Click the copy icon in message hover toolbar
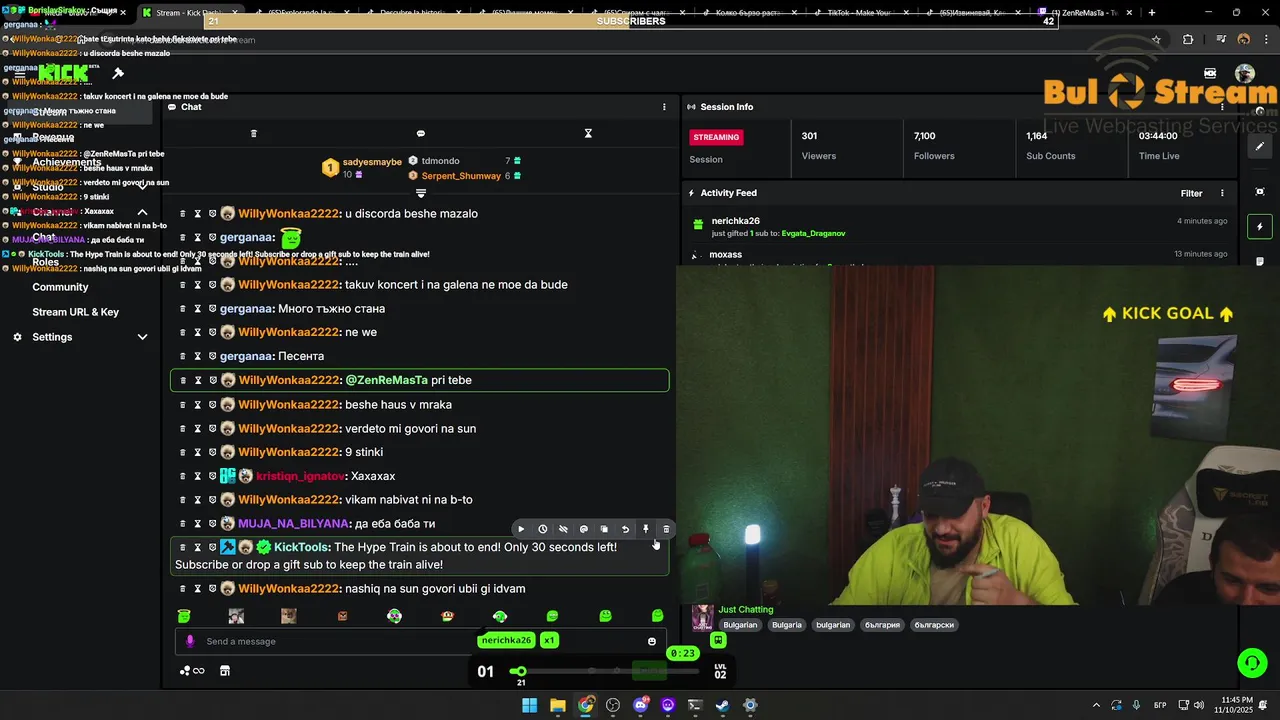Viewport: 1280px width, 720px height. (604, 529)
